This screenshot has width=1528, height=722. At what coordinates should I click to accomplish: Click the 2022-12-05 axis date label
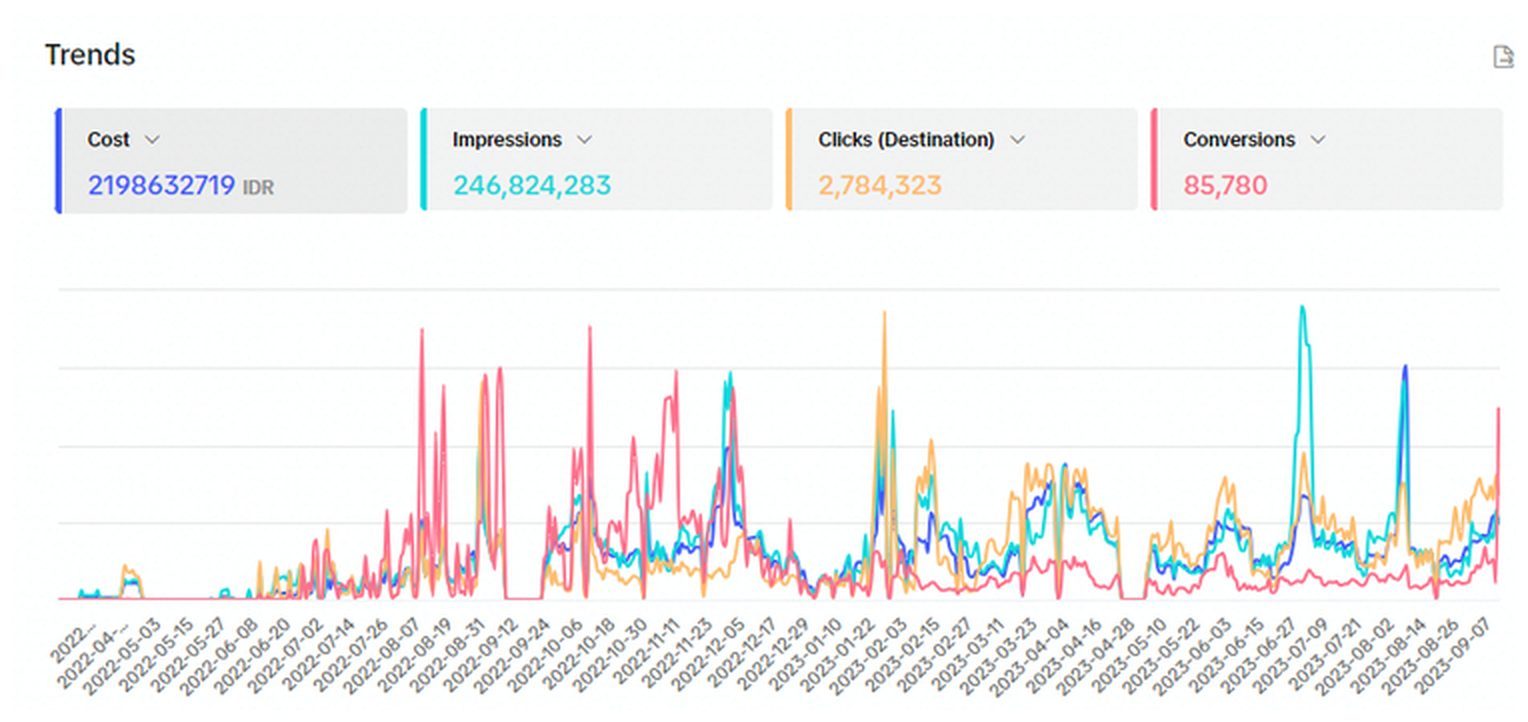710,653
